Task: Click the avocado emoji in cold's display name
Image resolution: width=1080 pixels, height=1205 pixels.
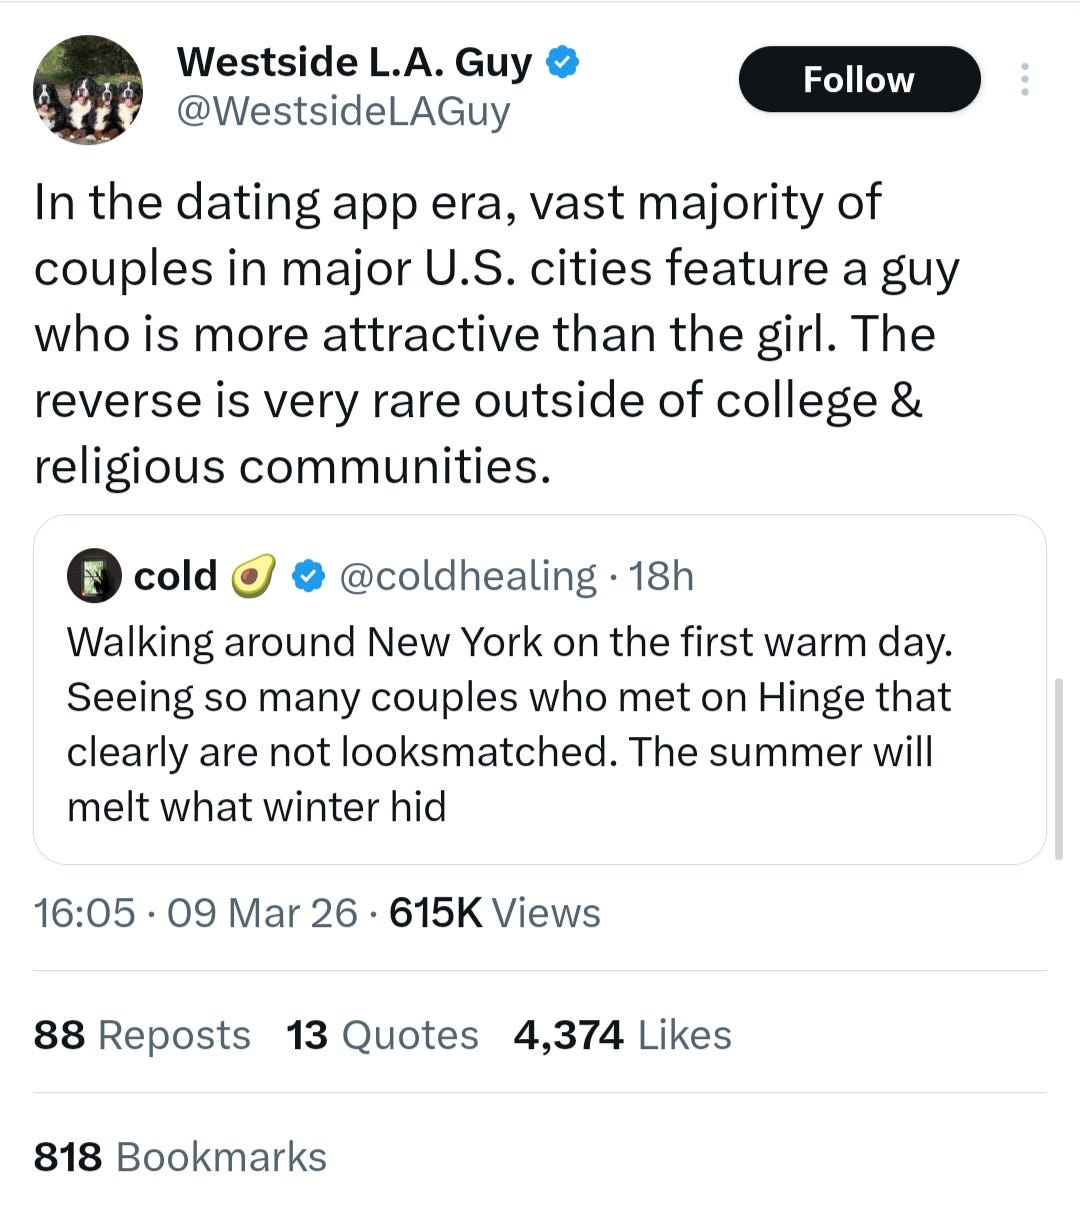Action: (252, 575)
